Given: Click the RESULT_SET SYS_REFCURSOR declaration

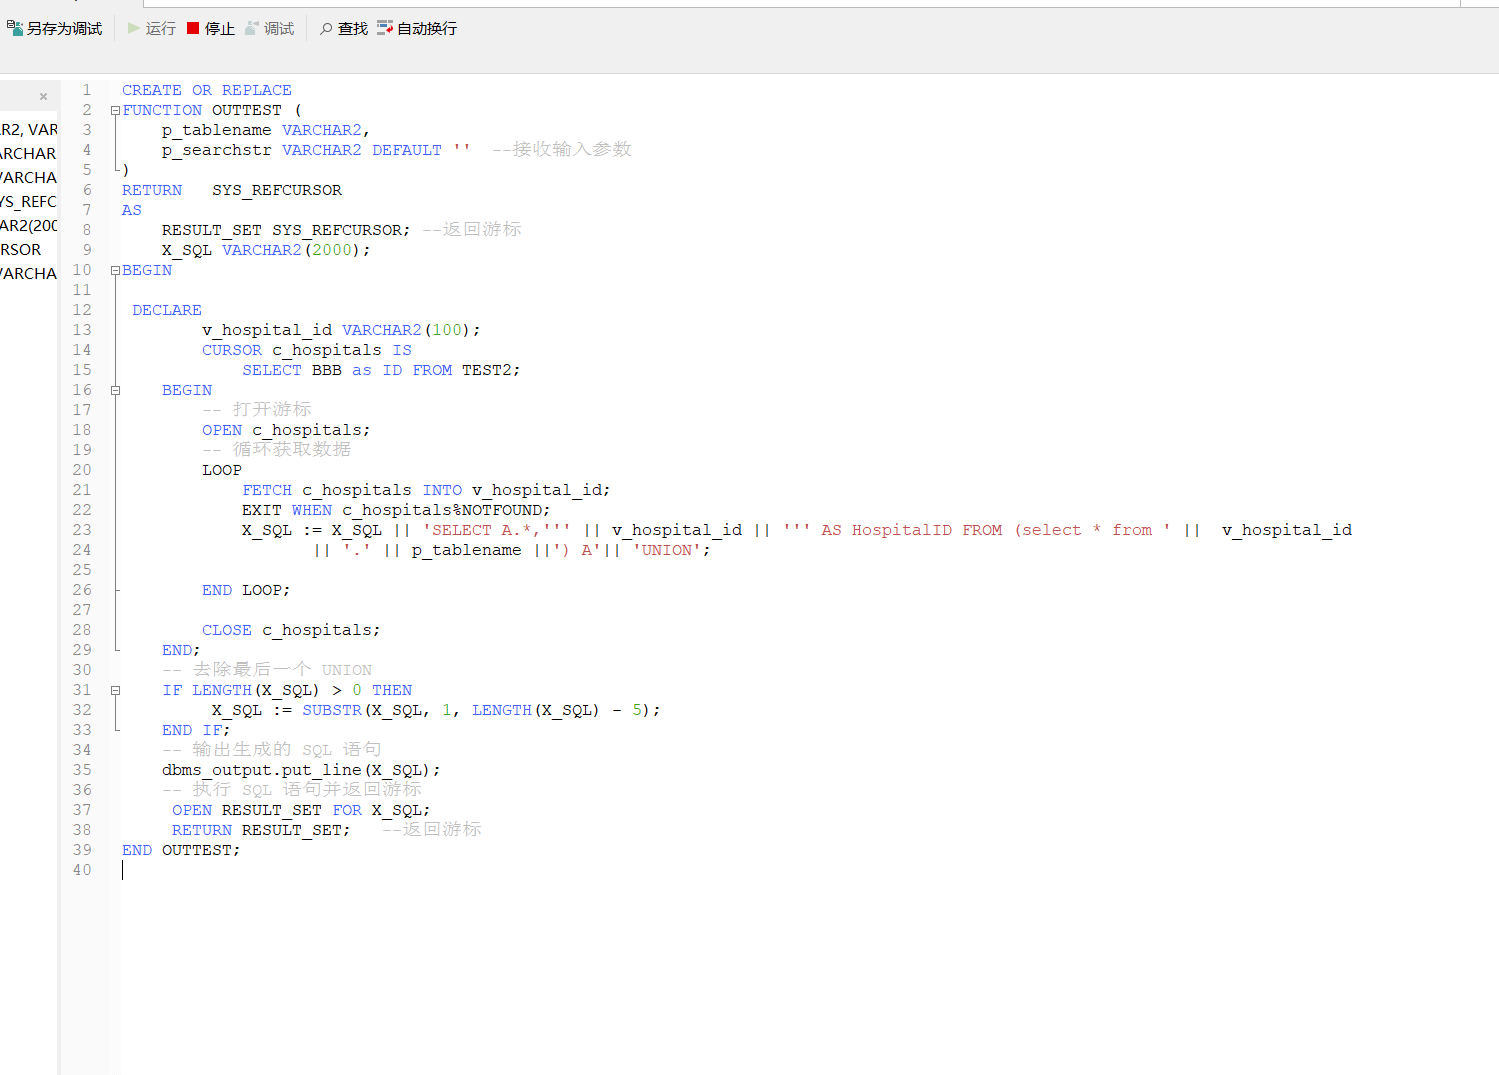Looking at the screenshot, I should (286, 230).
